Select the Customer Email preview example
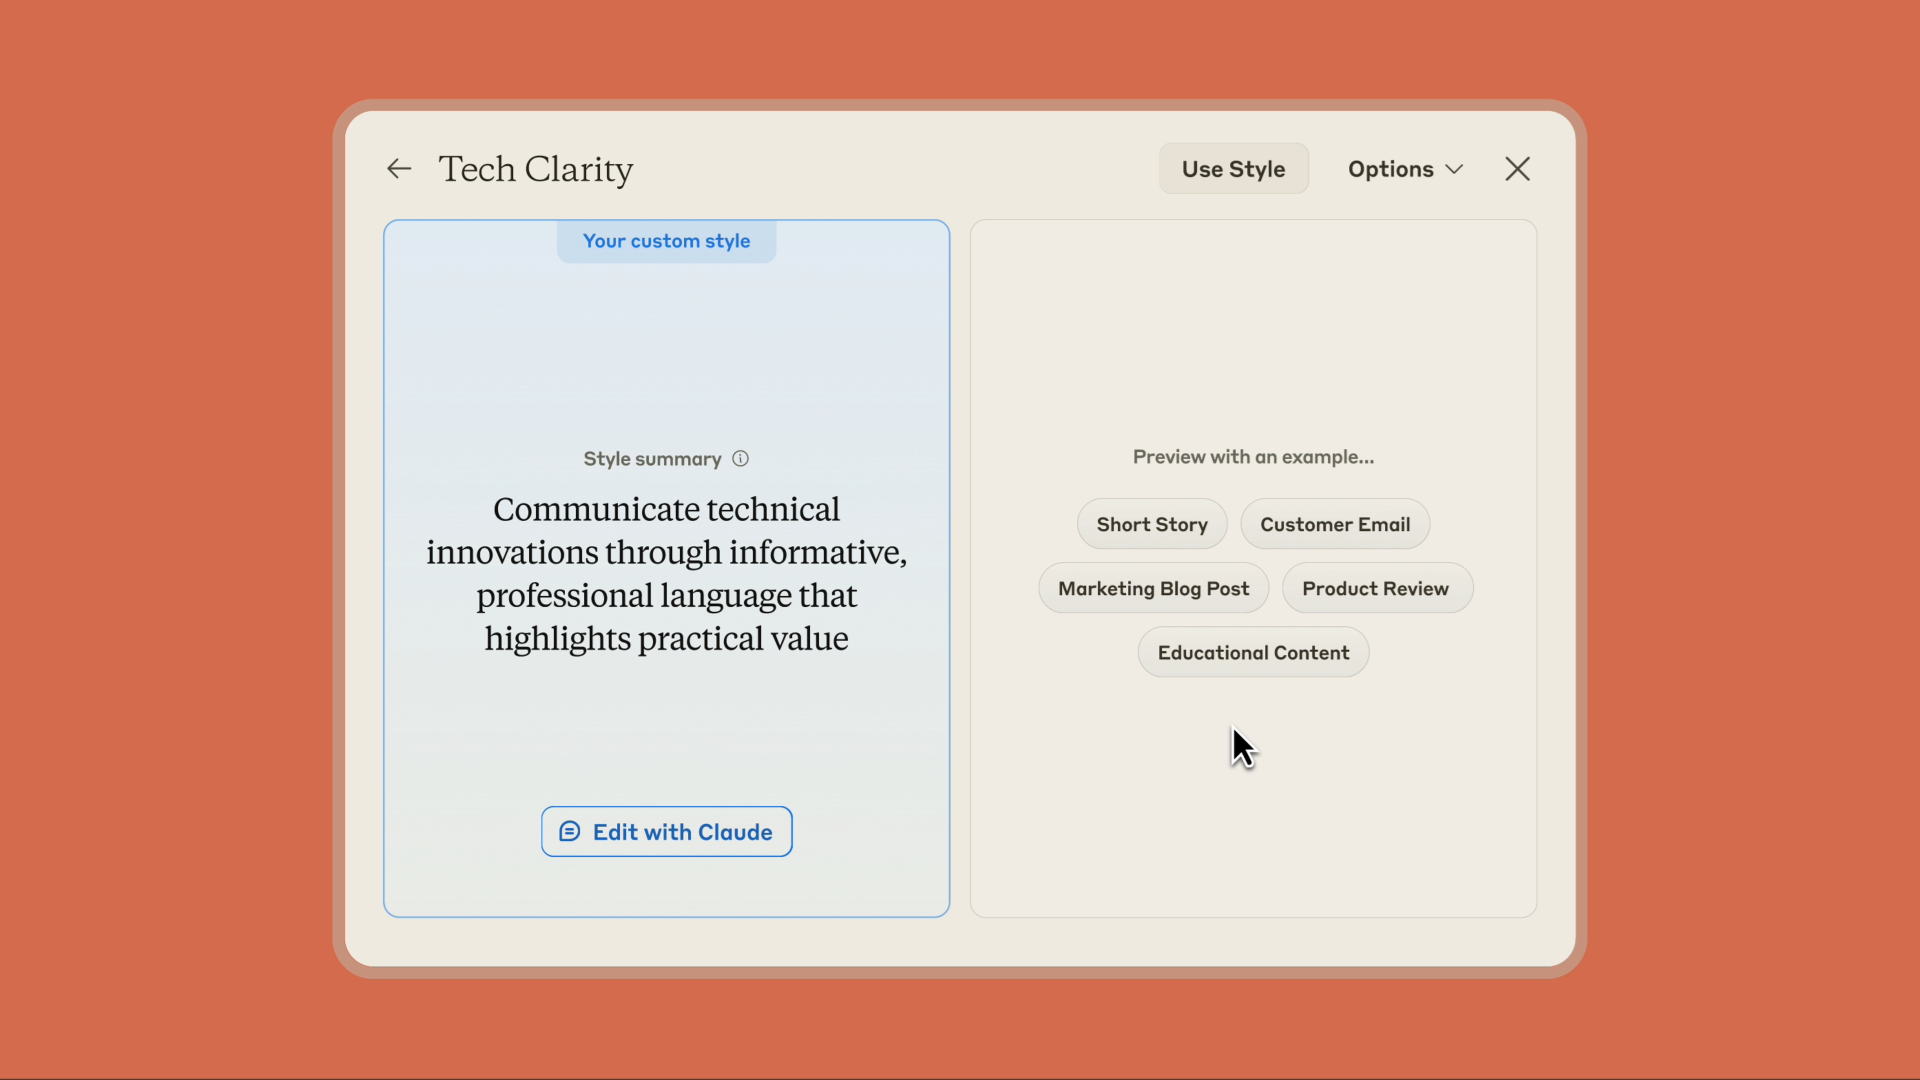This screenshot has width=1920, height=1080. tap(1335, 524)
